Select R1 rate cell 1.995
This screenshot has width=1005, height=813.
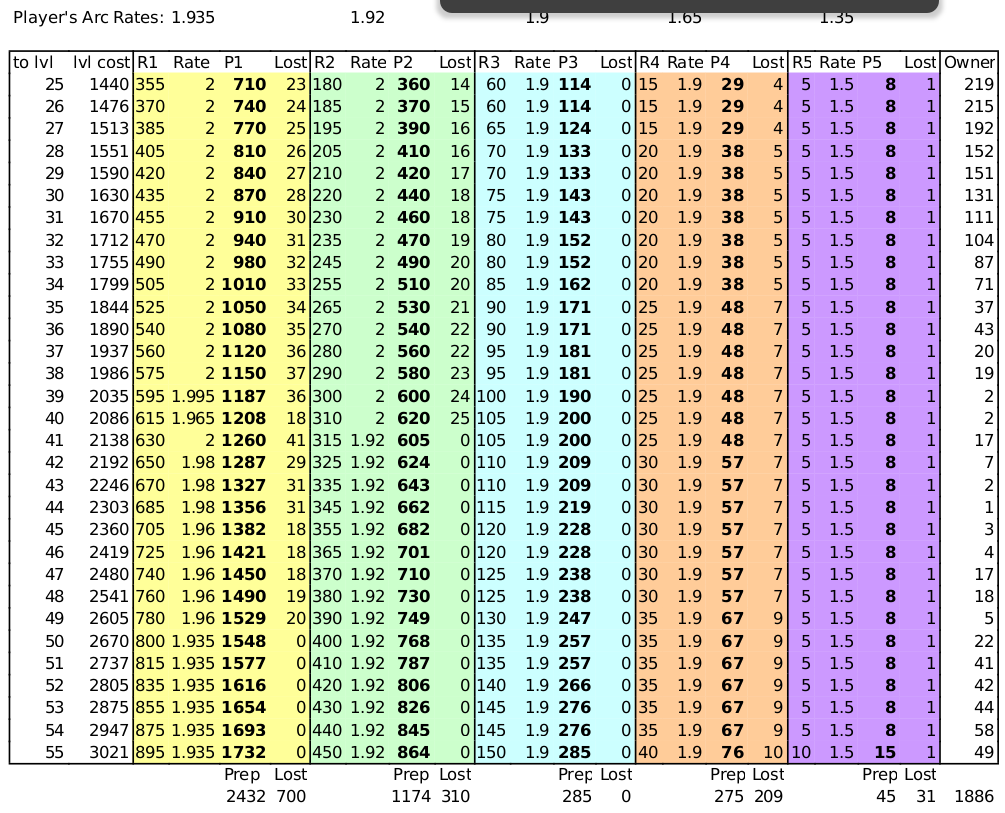tap(193, 396)
